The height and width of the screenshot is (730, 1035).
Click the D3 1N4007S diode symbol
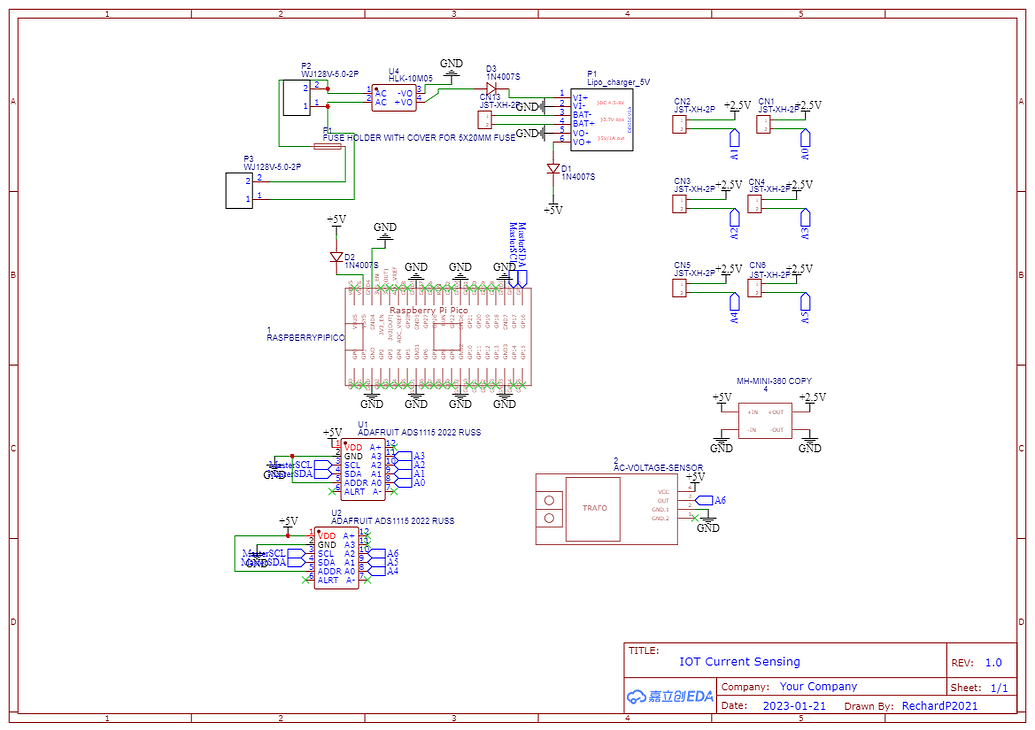[492, 88]
